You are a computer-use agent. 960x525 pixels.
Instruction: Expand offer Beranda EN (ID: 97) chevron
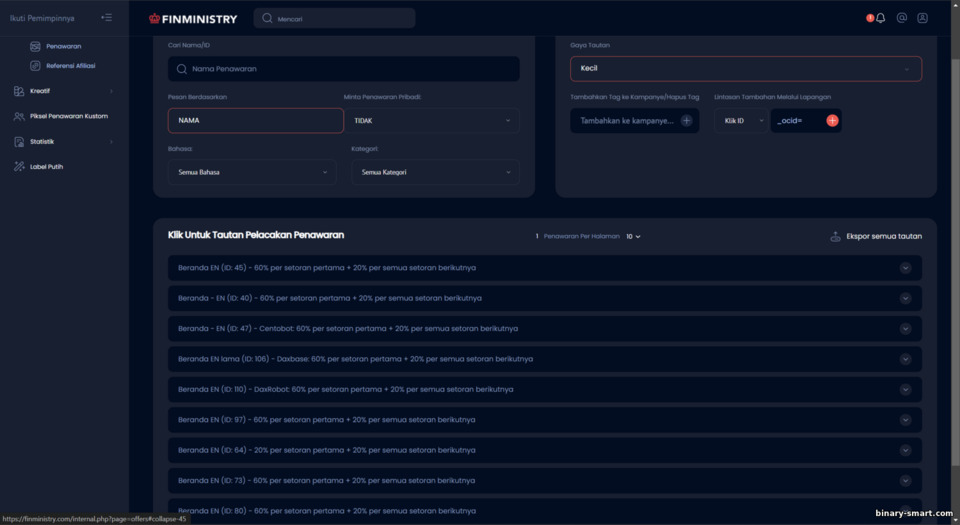click(905, 420)
